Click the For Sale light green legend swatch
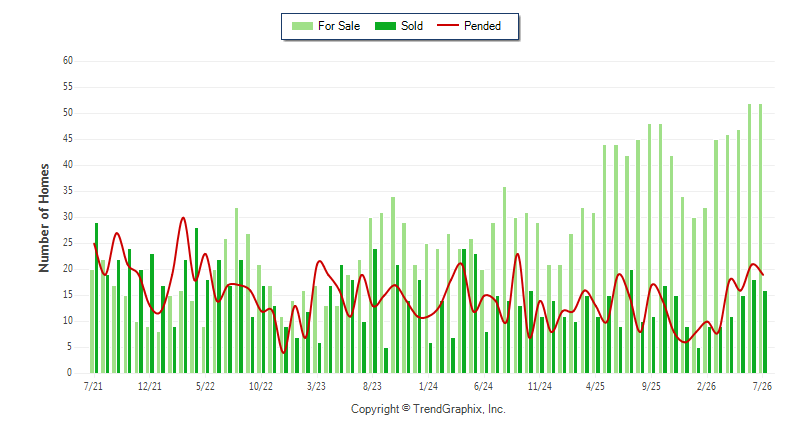800x434 pixels. pyautogui.click(x=302, y=26)
